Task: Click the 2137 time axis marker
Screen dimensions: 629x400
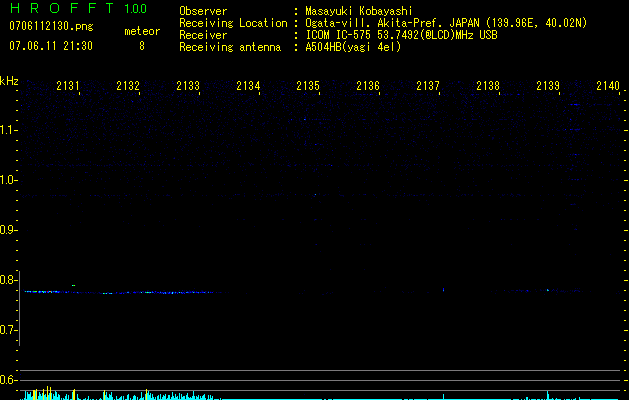Action: point(428,86)
